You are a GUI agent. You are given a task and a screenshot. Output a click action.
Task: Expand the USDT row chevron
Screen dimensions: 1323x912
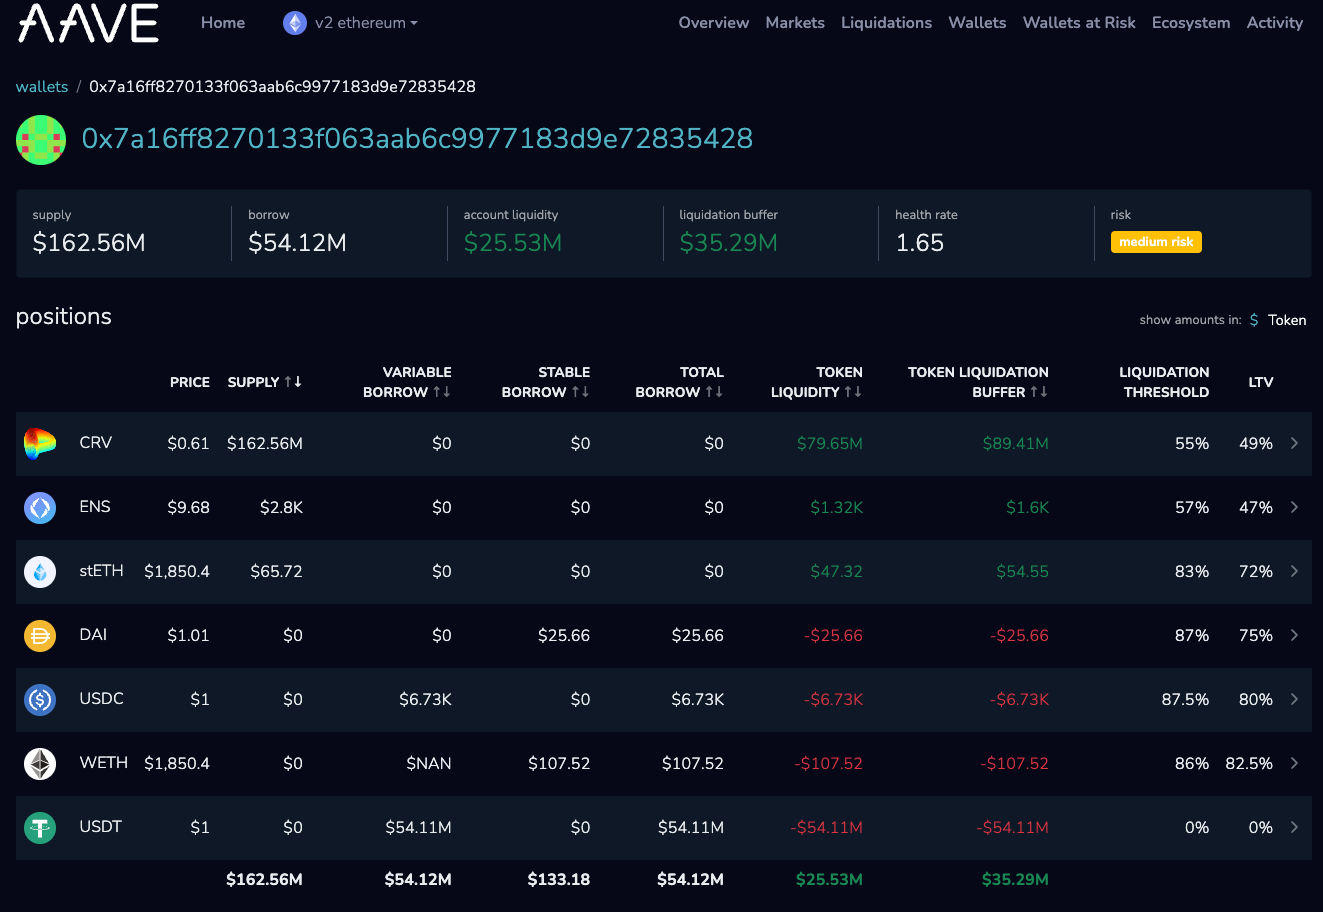[x=1294, y=827]
